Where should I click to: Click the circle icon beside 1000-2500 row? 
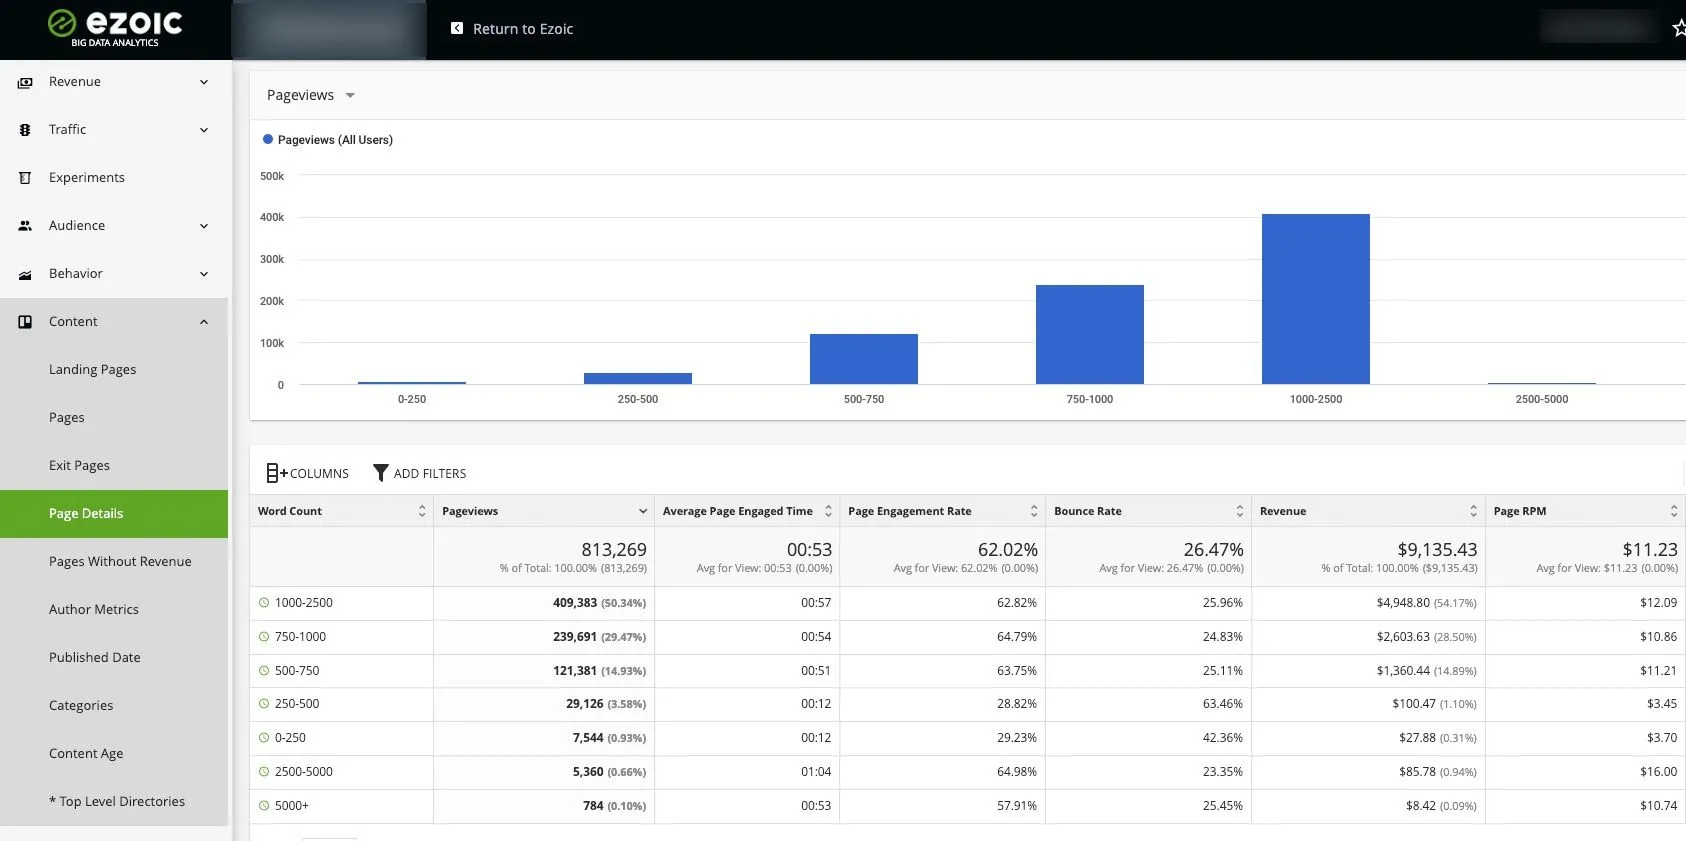point(264,603)
